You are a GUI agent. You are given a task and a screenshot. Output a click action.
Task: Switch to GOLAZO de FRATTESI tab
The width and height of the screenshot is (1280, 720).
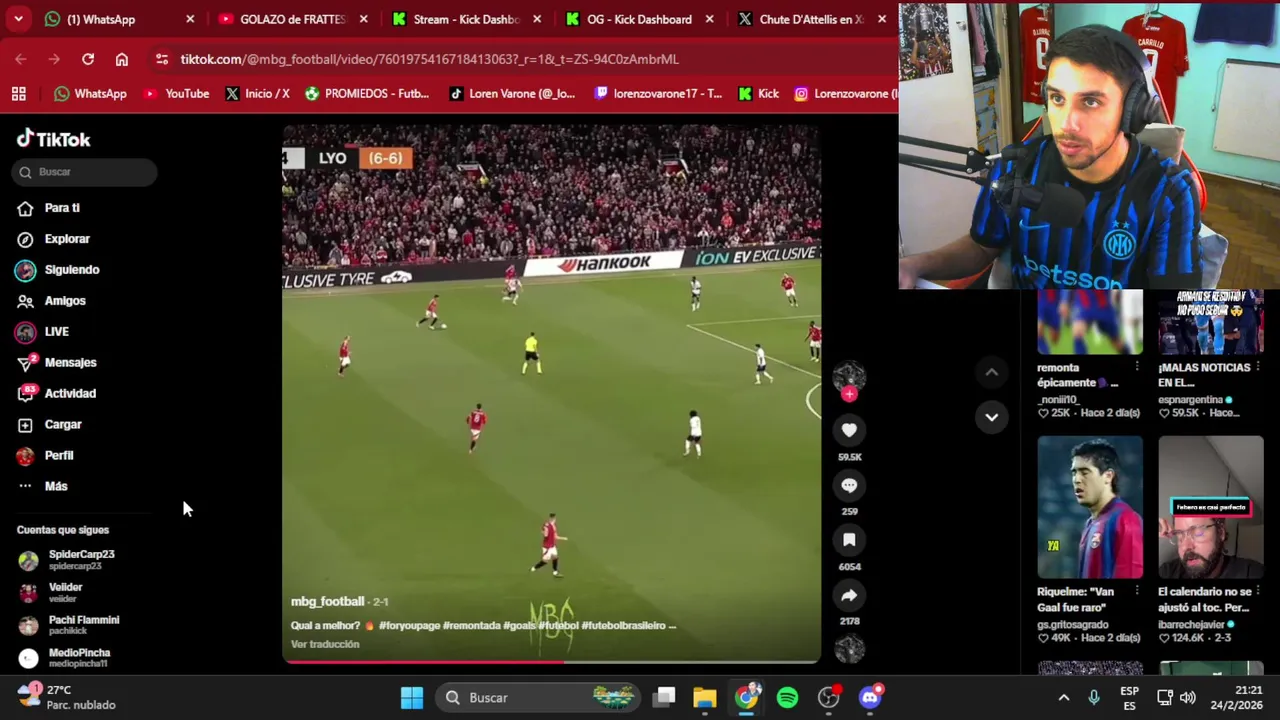pos(292,19)
